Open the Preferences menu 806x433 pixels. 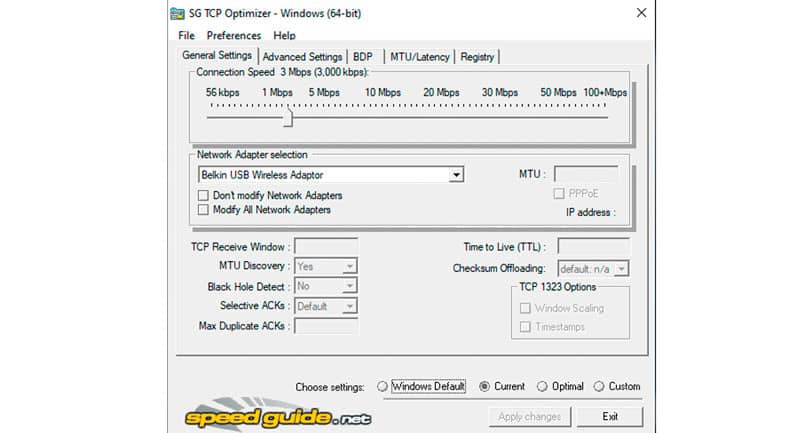(x=234, y=35)
